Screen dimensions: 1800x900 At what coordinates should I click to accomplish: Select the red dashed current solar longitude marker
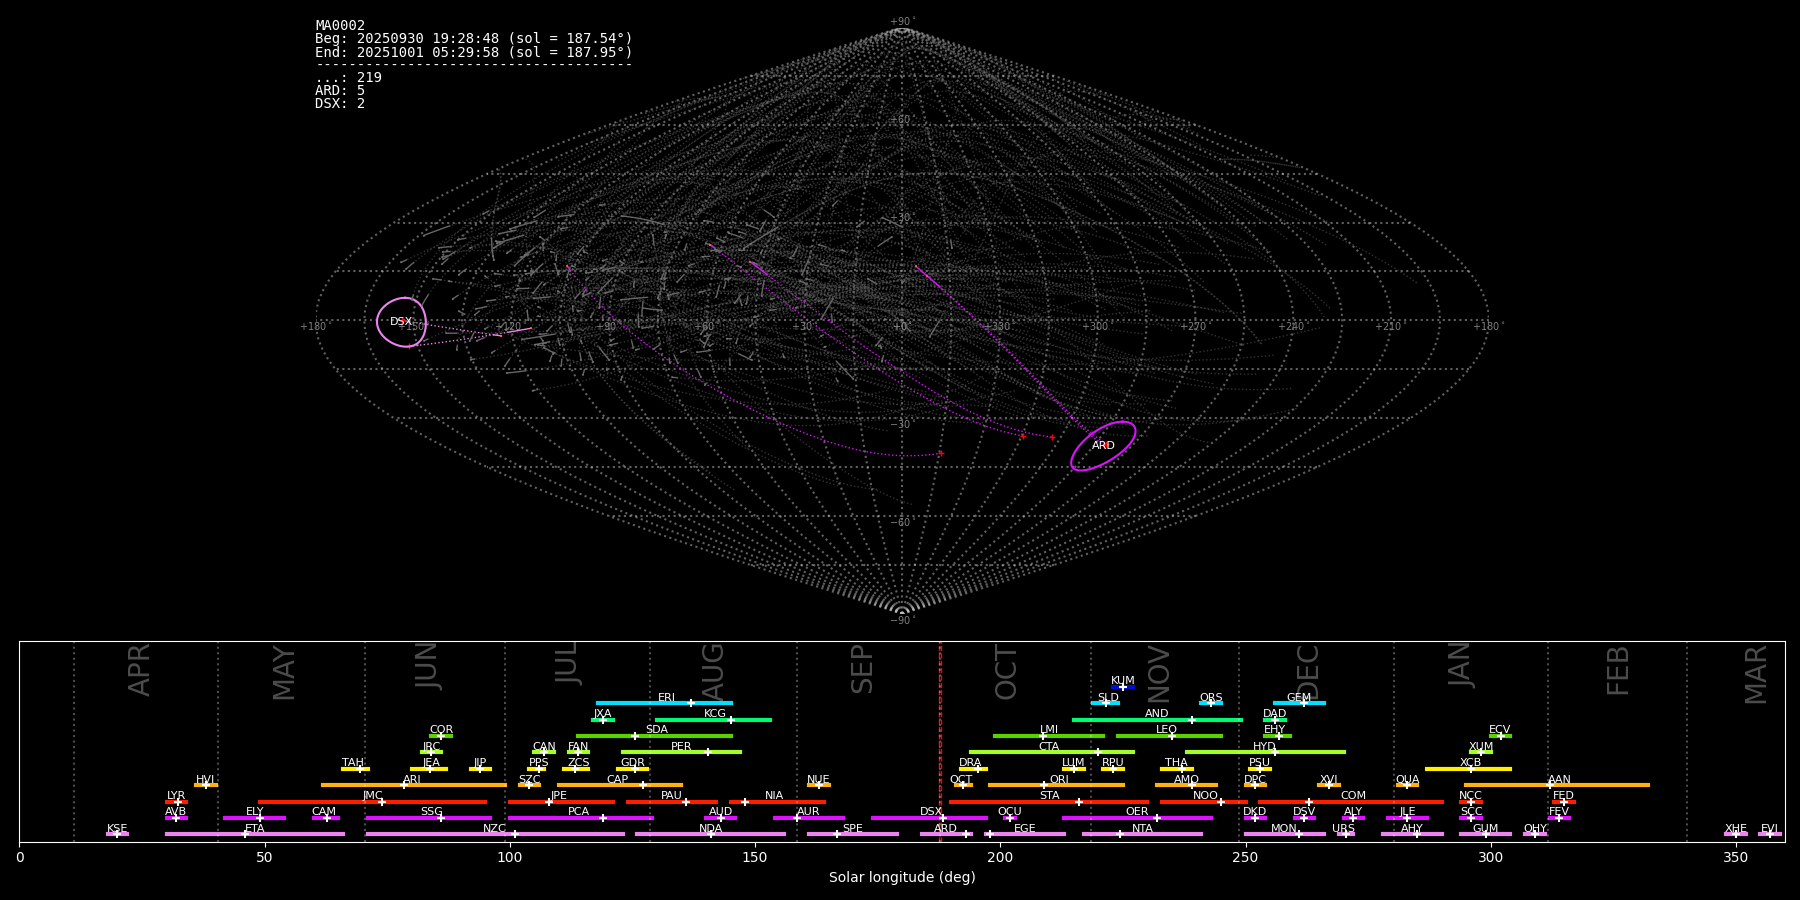tap(940, 742)
